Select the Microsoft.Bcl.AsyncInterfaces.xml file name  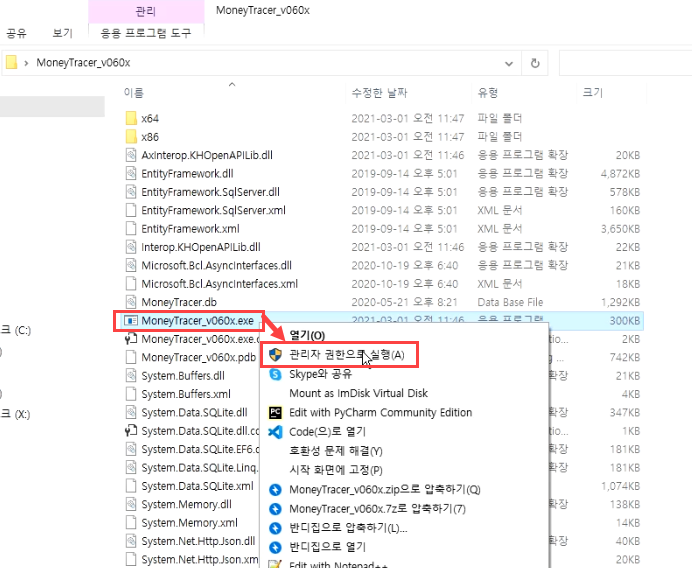click(220, 284)
